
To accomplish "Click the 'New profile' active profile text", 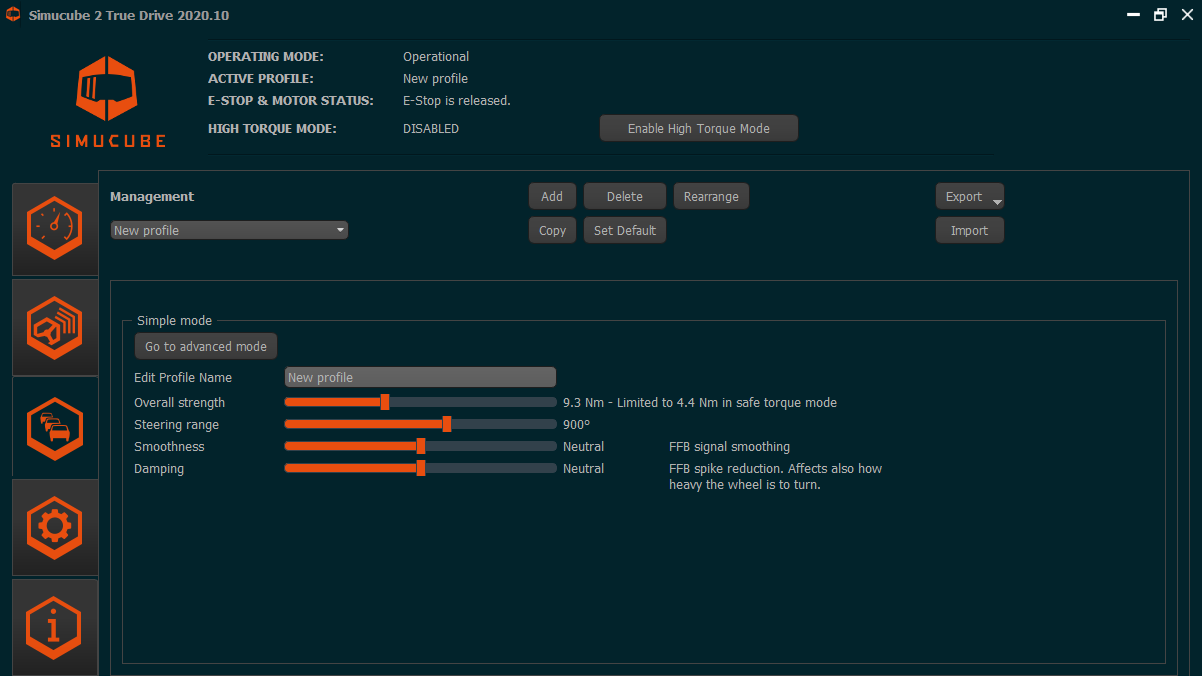I will tap(435, 79).
